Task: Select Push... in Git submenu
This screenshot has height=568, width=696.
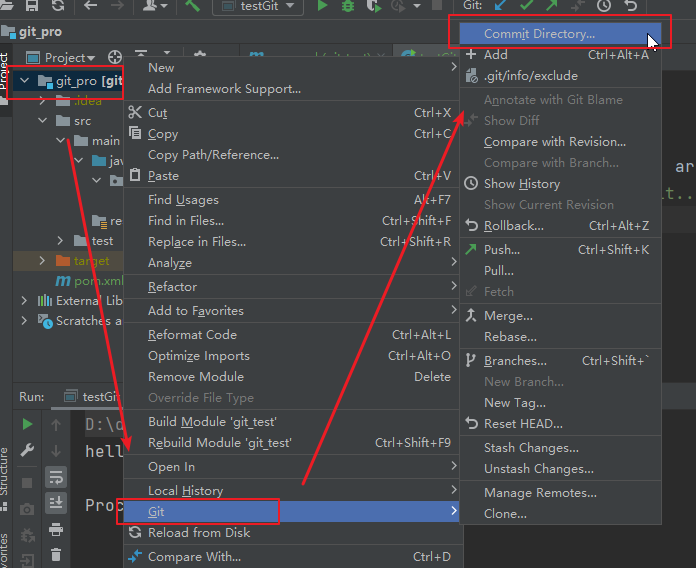Action: (561, 250)
